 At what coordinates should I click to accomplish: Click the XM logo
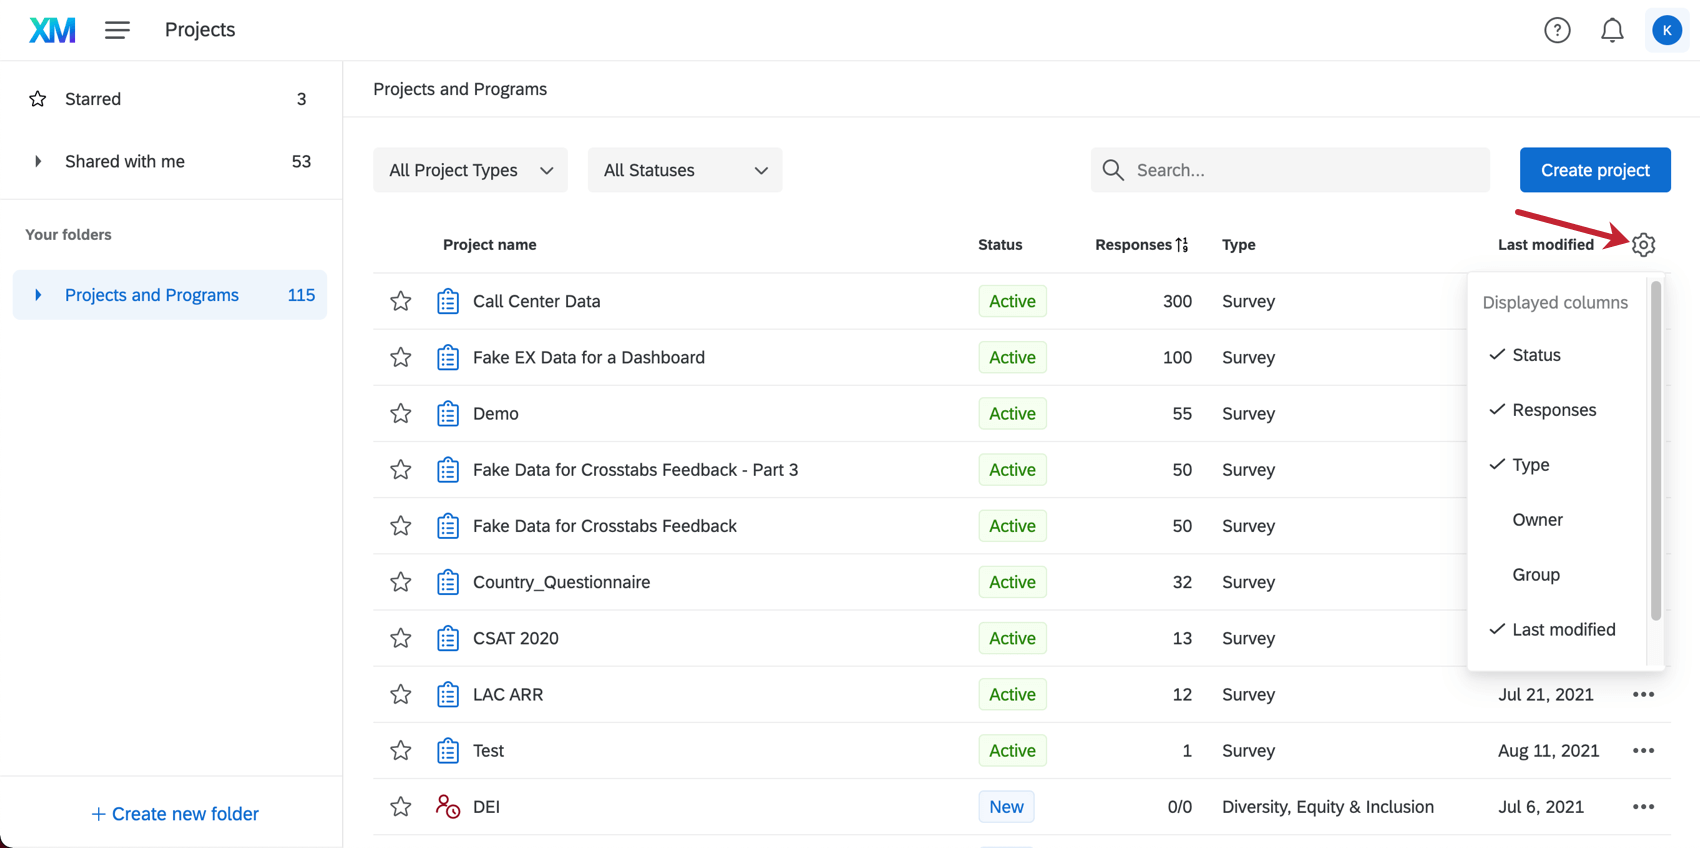click(52, 30)
